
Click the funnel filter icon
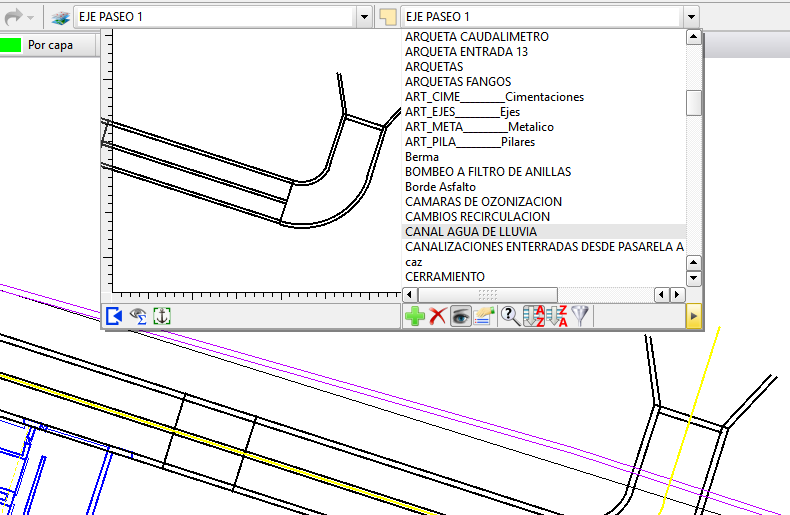pyautogui.click(x=580, y=316)
